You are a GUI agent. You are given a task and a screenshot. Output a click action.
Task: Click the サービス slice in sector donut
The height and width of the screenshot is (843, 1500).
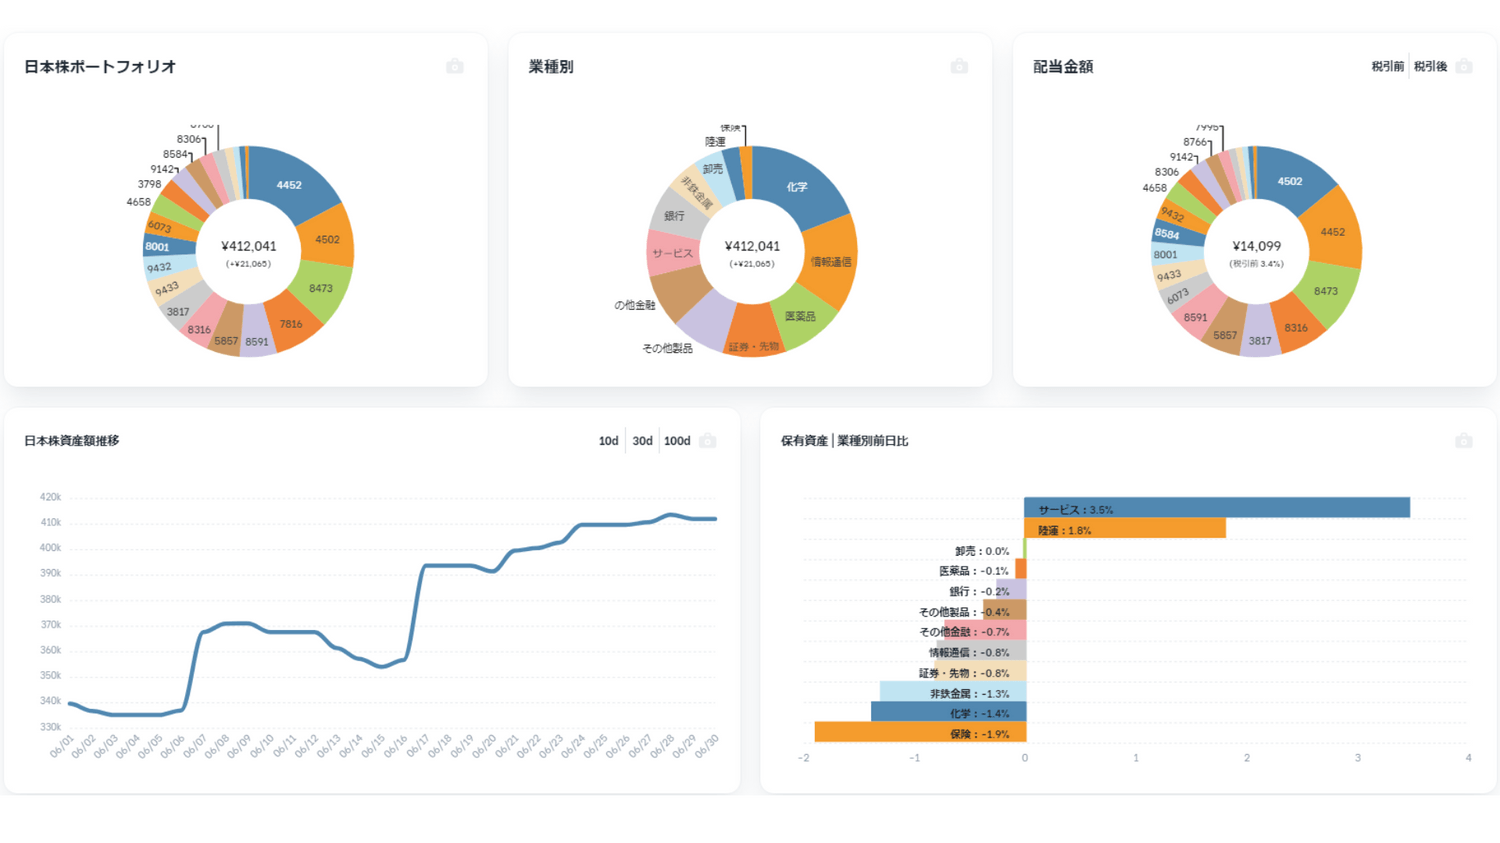click(673, 253)
